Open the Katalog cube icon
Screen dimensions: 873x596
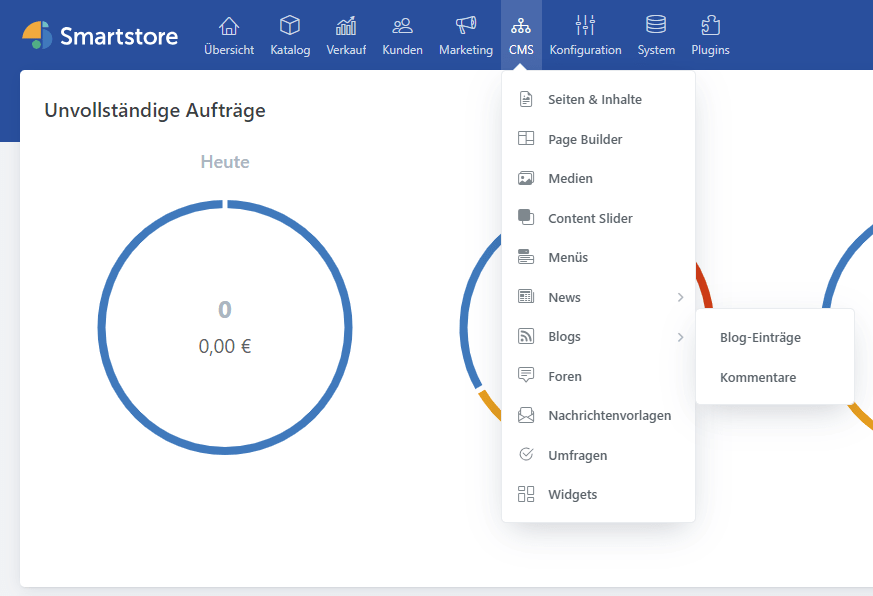click(x=290, y=26)
